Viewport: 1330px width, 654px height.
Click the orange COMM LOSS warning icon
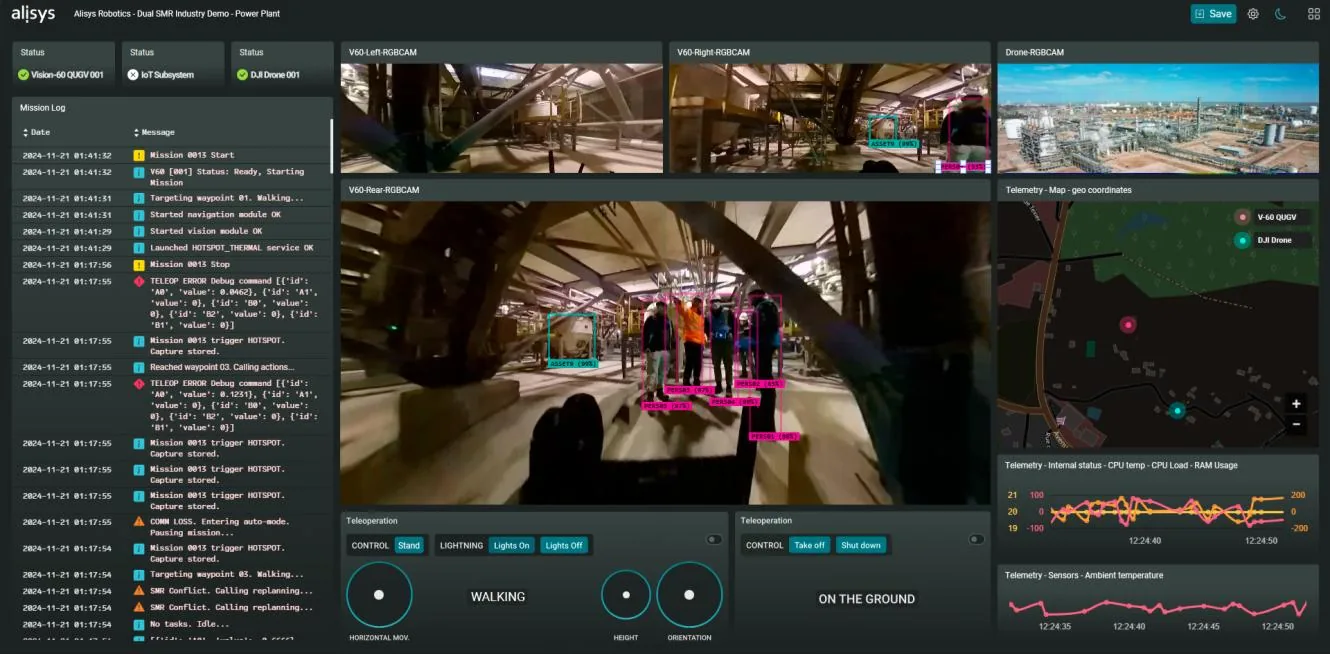(139, 522)
